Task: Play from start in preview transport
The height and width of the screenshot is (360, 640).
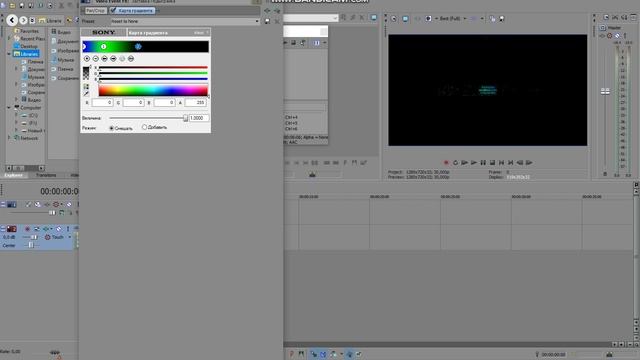Action: [464, 163]
